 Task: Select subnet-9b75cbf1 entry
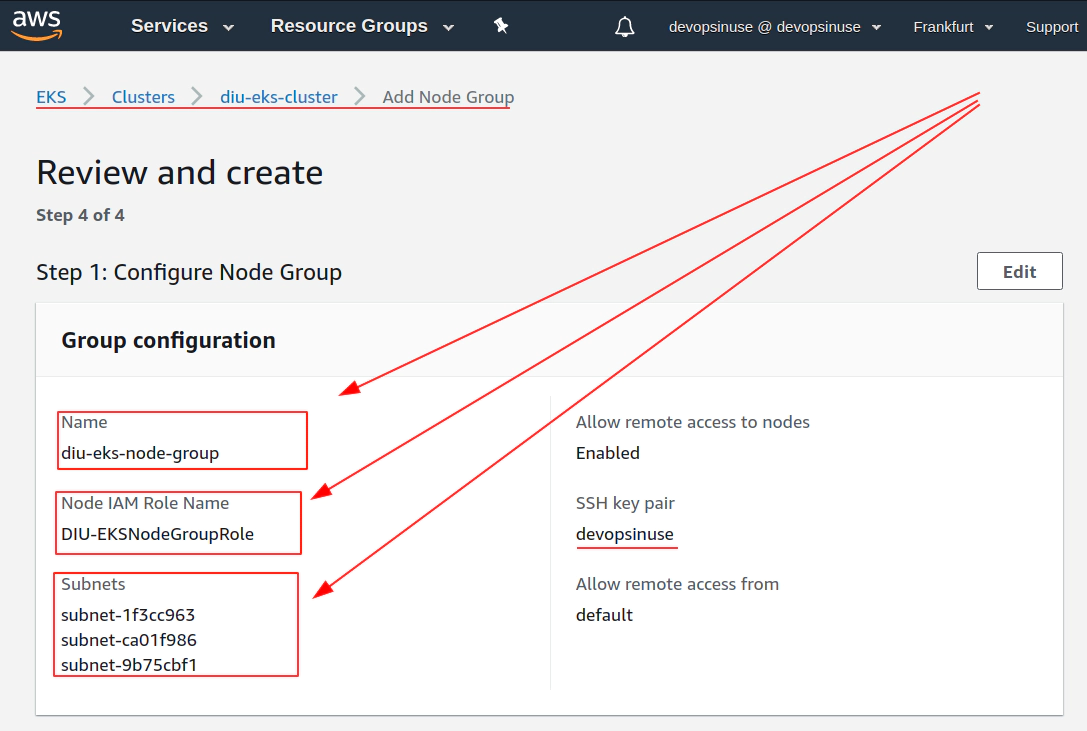[129, 665]
